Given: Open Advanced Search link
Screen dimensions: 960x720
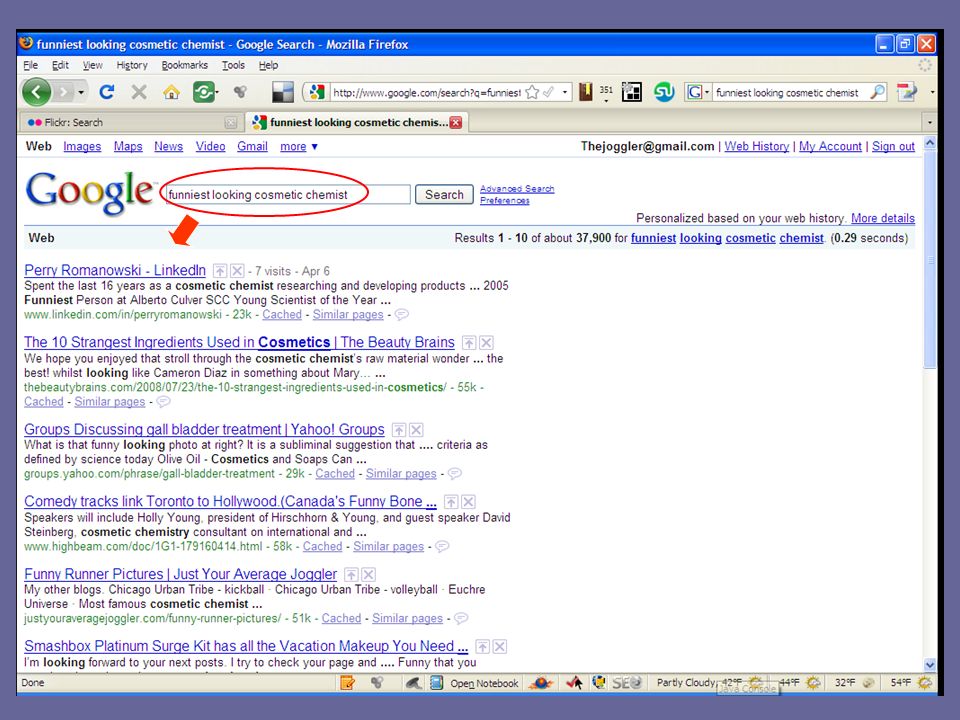Looking at the screenshot, I should click(517, 189).
